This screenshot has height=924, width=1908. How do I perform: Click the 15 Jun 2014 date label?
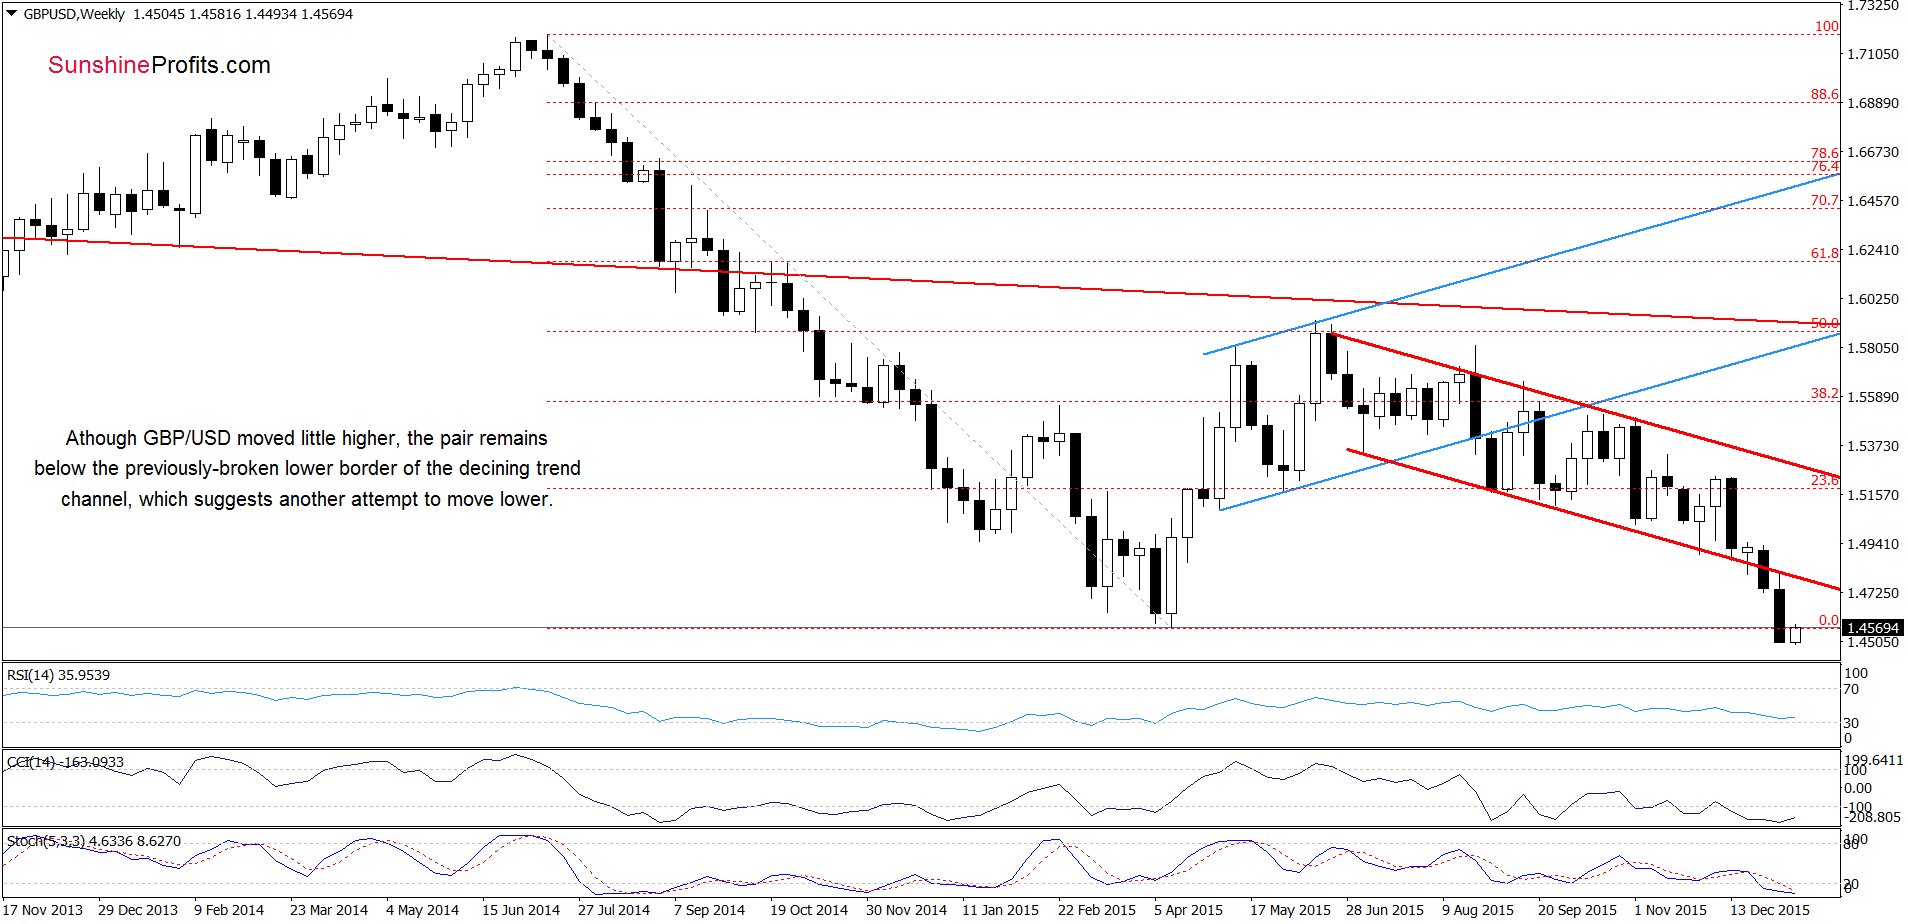tap(521, 910)
